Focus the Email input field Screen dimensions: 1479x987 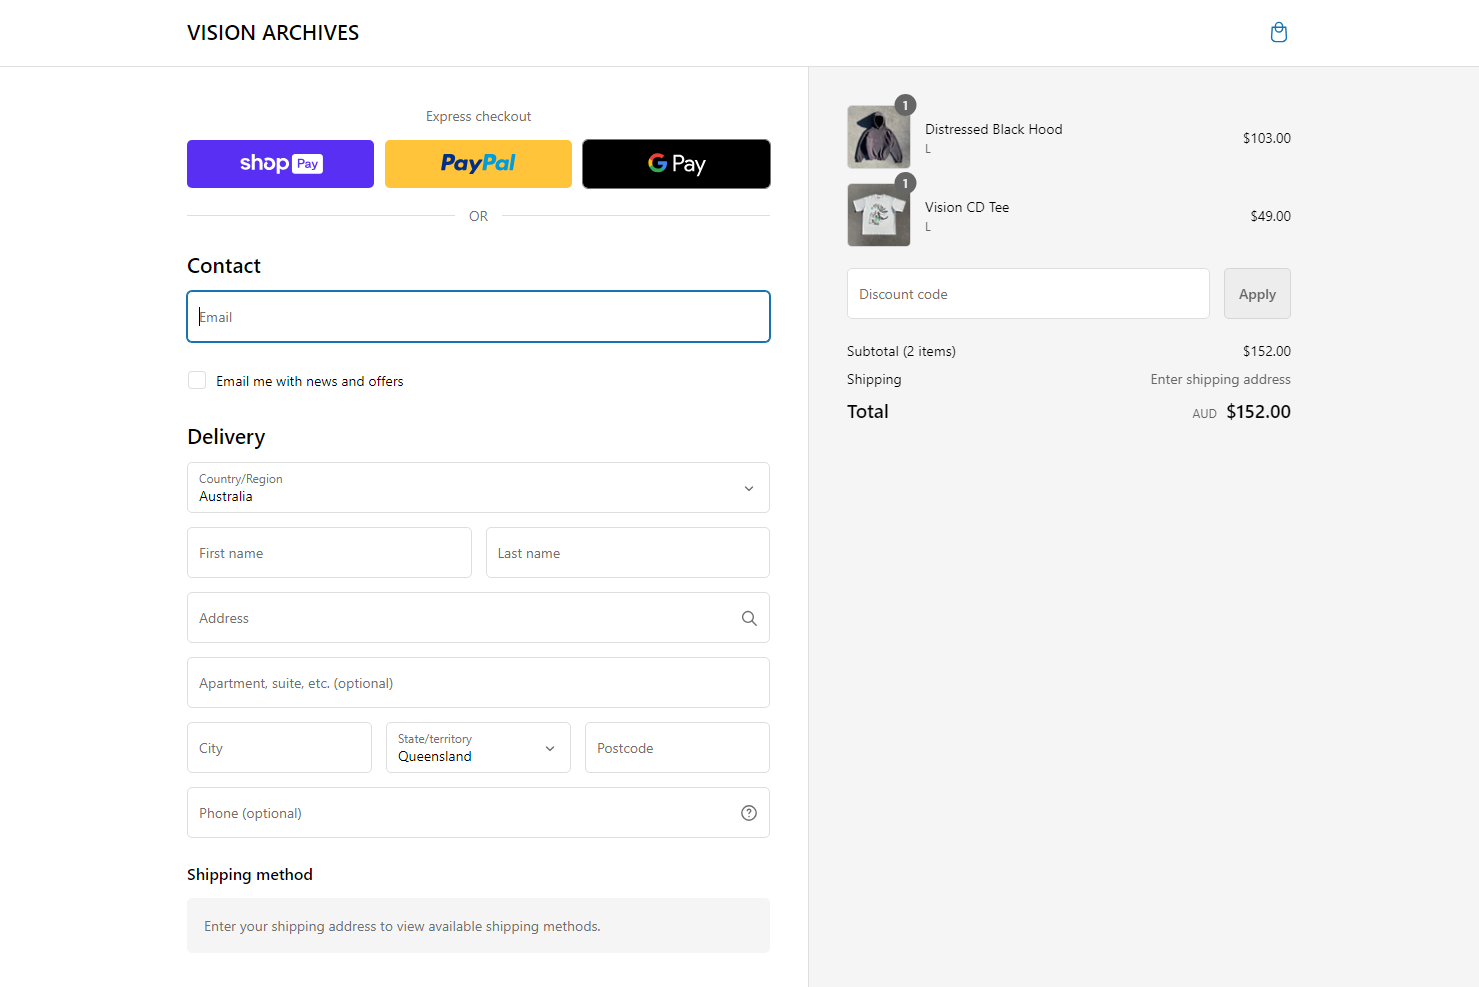point(478,317)
